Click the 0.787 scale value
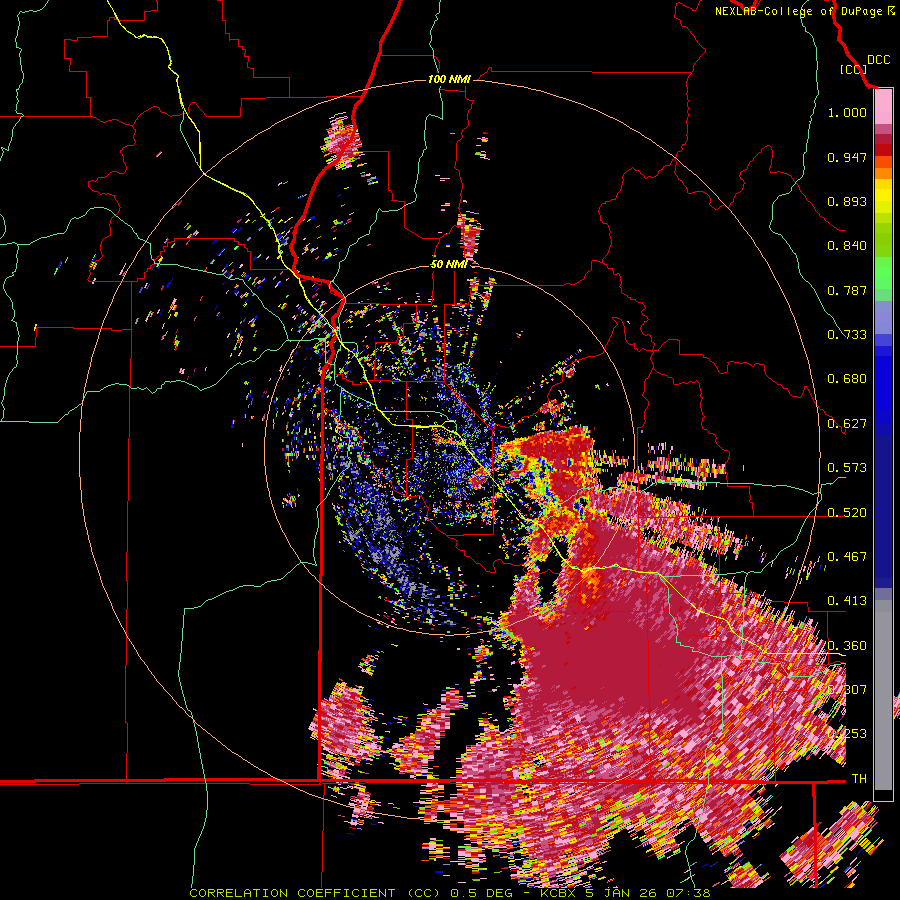The height and width of the screenshot is (900, 900). (x=847, y=290)
